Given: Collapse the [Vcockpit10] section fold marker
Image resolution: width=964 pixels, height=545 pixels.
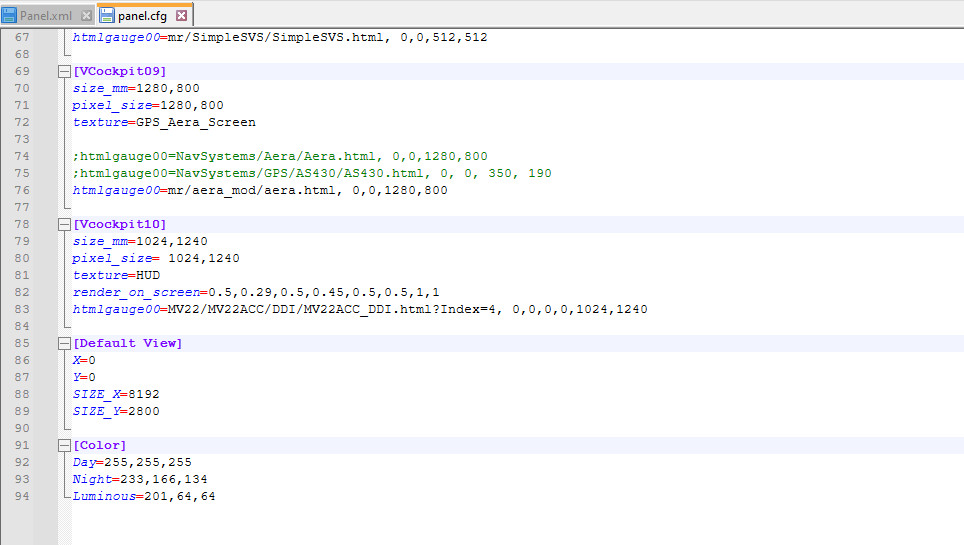Looking at the screenshot, I should (65, 224).
